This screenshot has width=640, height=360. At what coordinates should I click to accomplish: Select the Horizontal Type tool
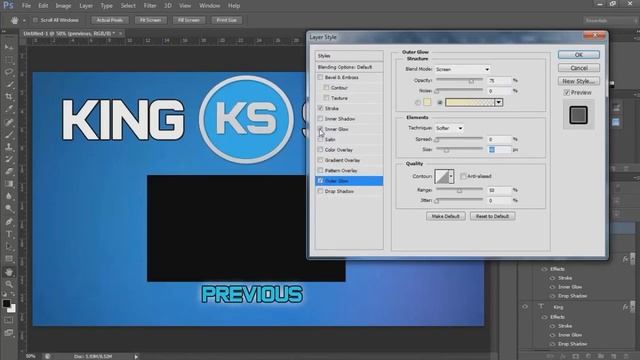[x=9, y=234]
